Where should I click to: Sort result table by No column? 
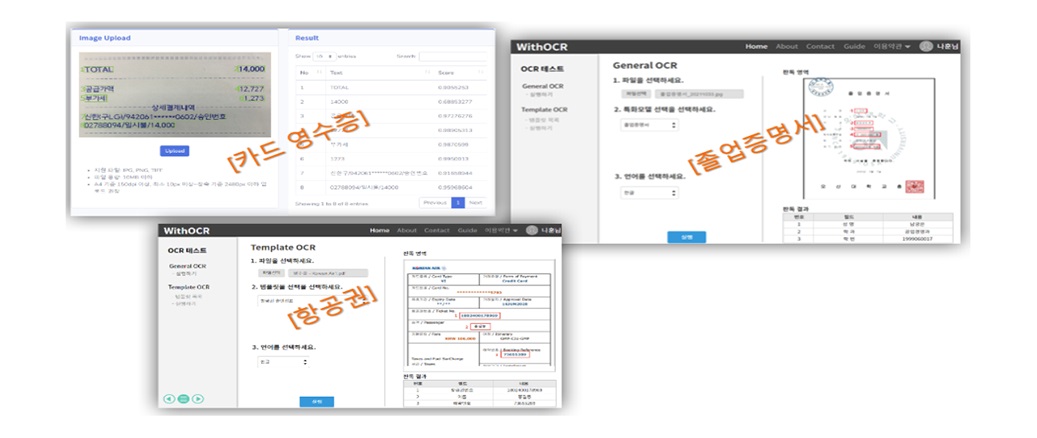[x=305, y=72]
